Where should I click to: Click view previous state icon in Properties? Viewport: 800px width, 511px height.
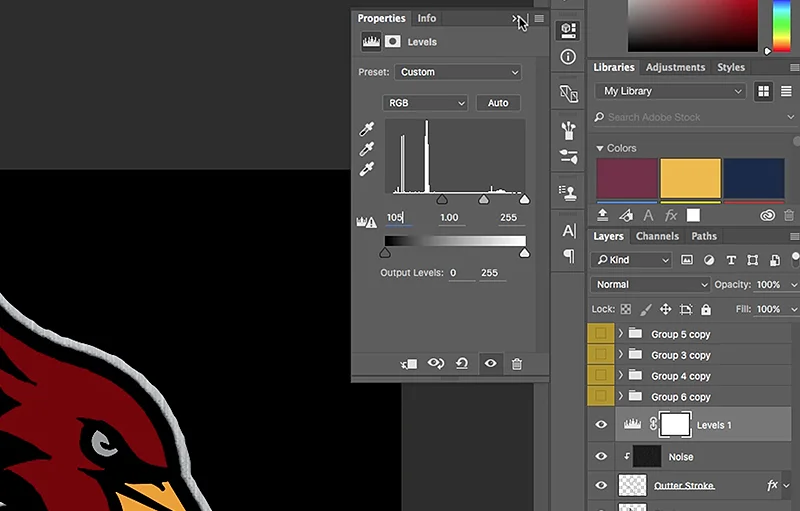coord(436,363)
